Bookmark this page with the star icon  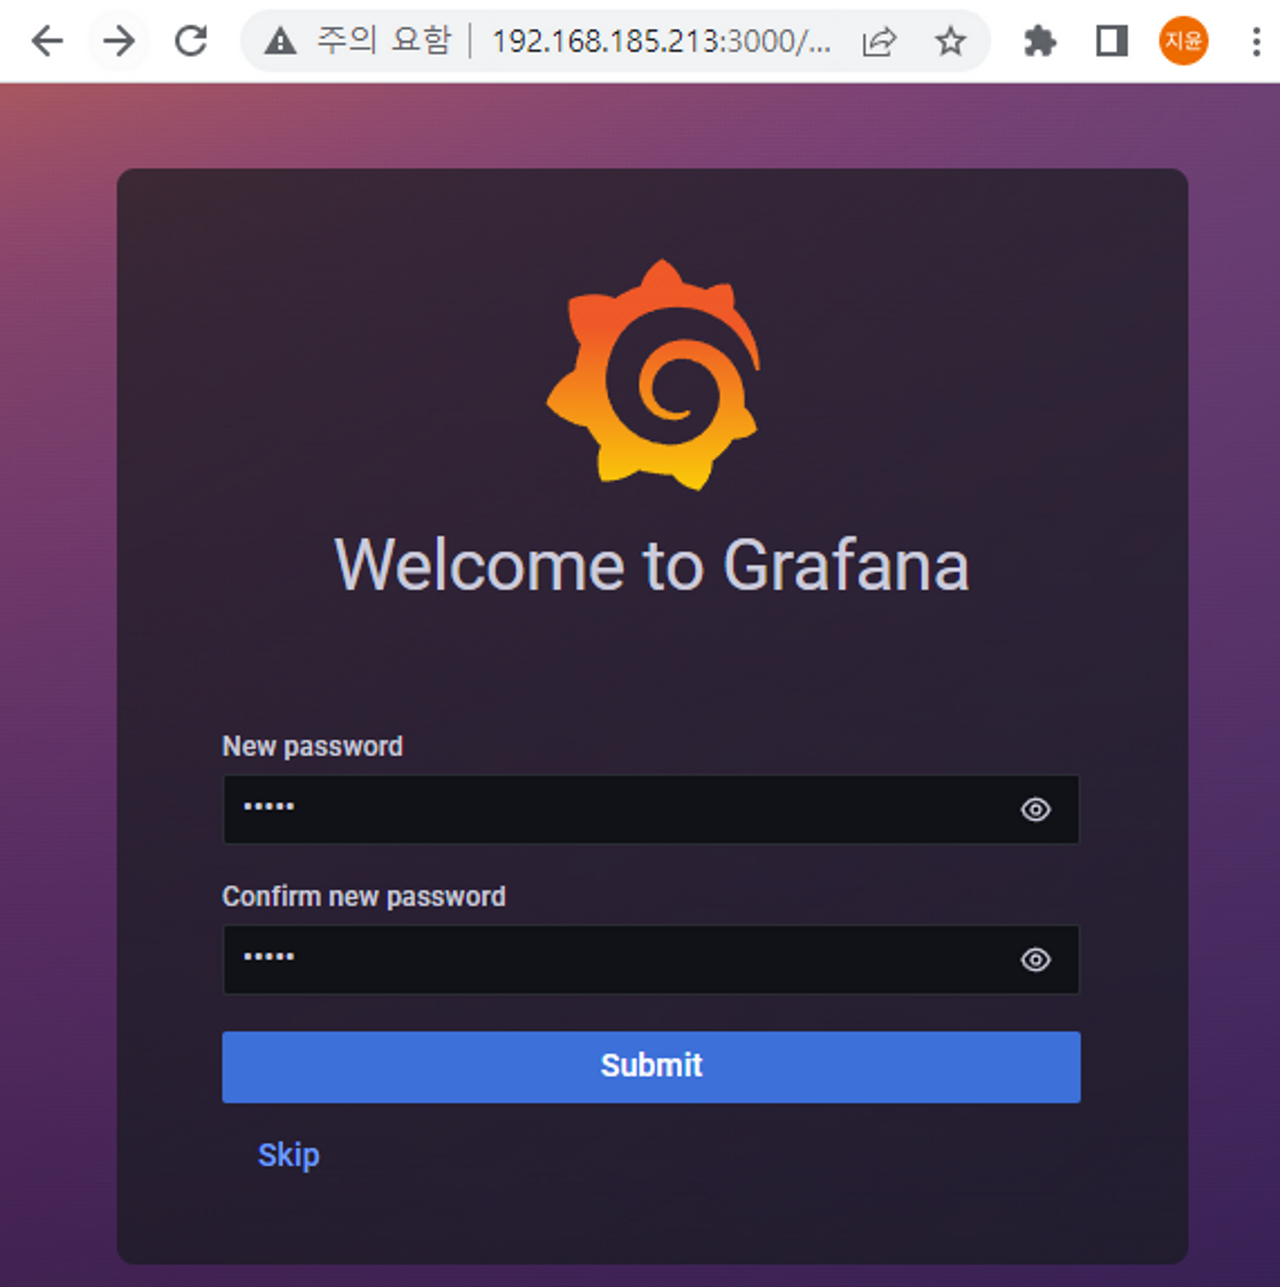click(950, 41)
